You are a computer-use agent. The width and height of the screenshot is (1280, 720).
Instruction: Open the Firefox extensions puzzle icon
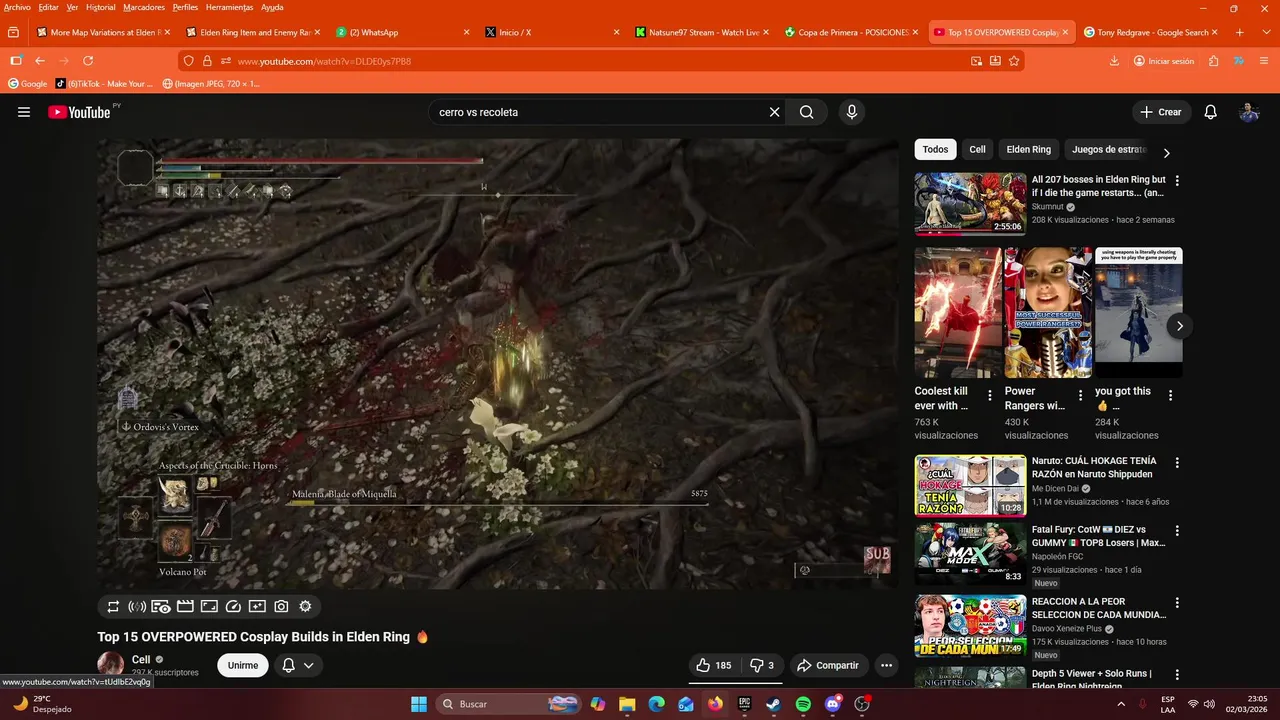click(x=1213, y=61)
